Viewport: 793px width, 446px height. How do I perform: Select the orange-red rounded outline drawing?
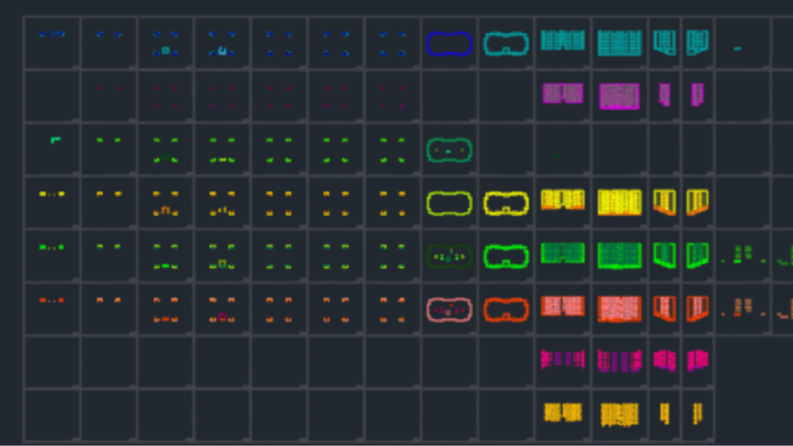506,309
